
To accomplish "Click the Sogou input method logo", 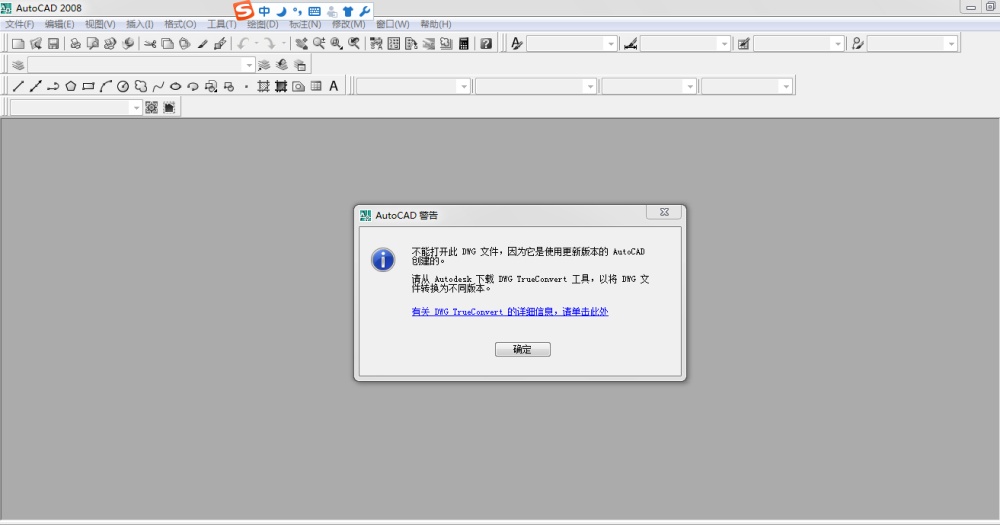I will 243,11.
